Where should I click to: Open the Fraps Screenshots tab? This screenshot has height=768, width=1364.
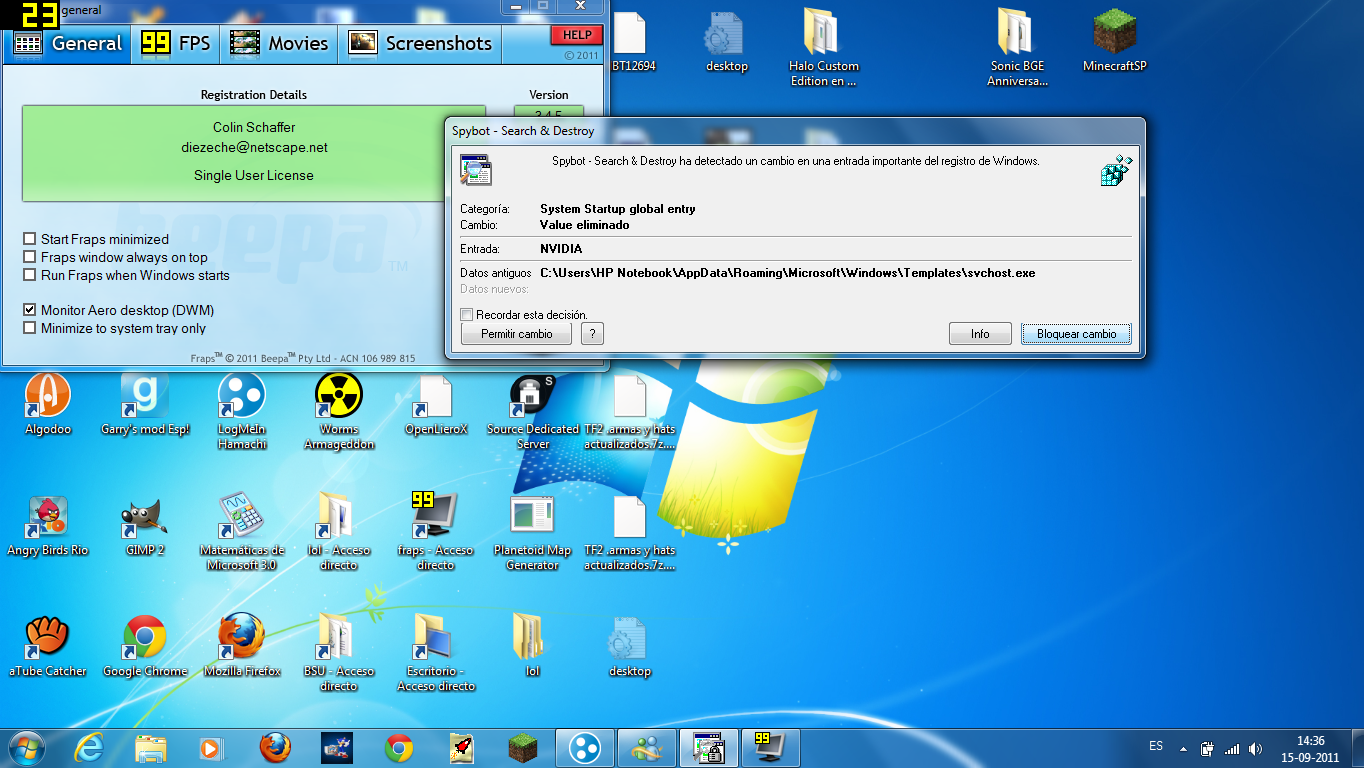tap(420, 43)
